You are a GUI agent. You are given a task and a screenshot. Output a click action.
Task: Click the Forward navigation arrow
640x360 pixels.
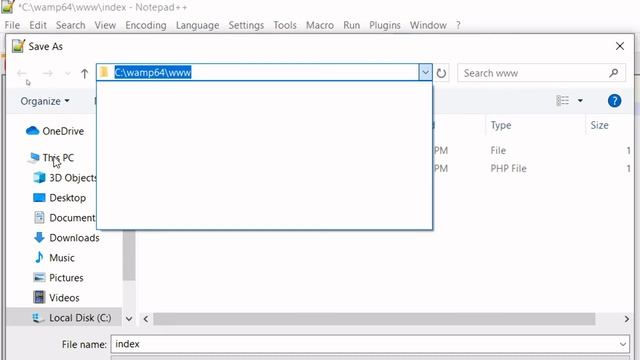[x=48, y=73]
